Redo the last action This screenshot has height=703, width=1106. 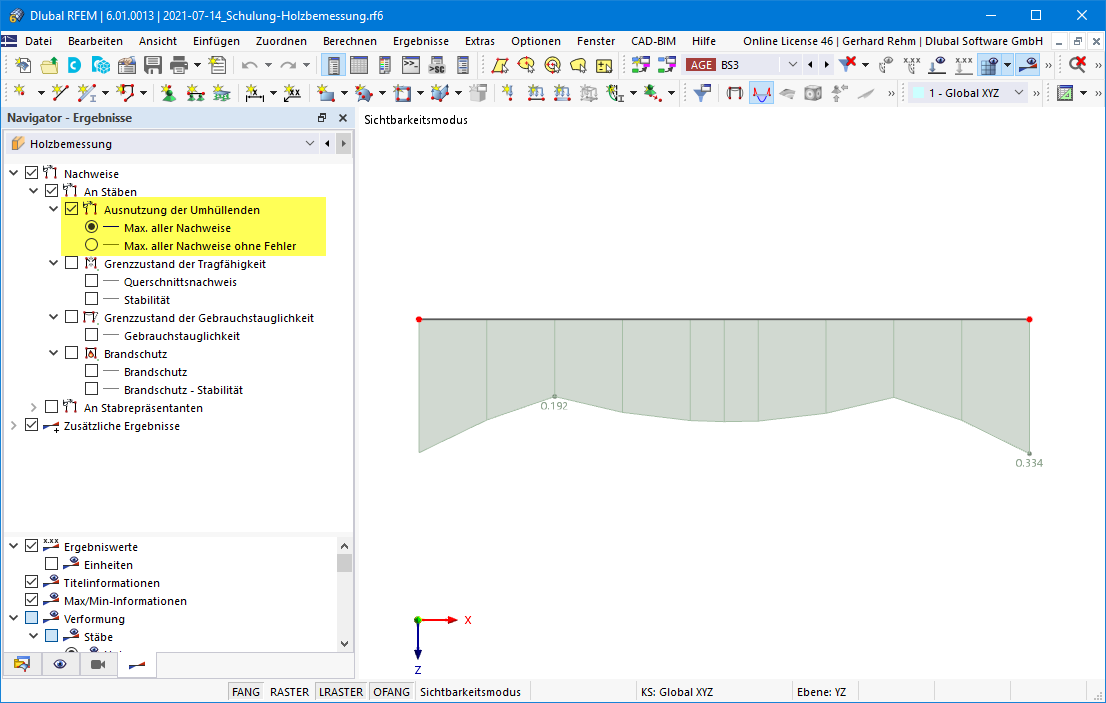coord(288,66)
